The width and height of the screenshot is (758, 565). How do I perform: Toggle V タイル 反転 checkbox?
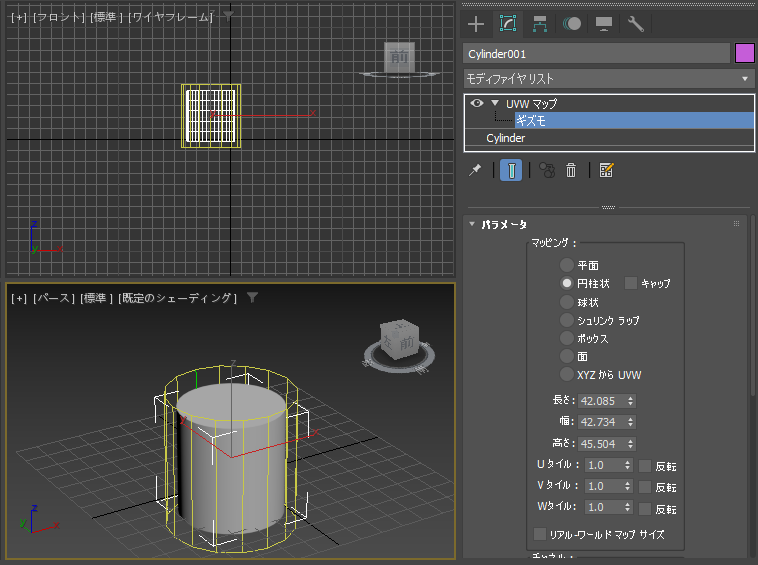644,487
